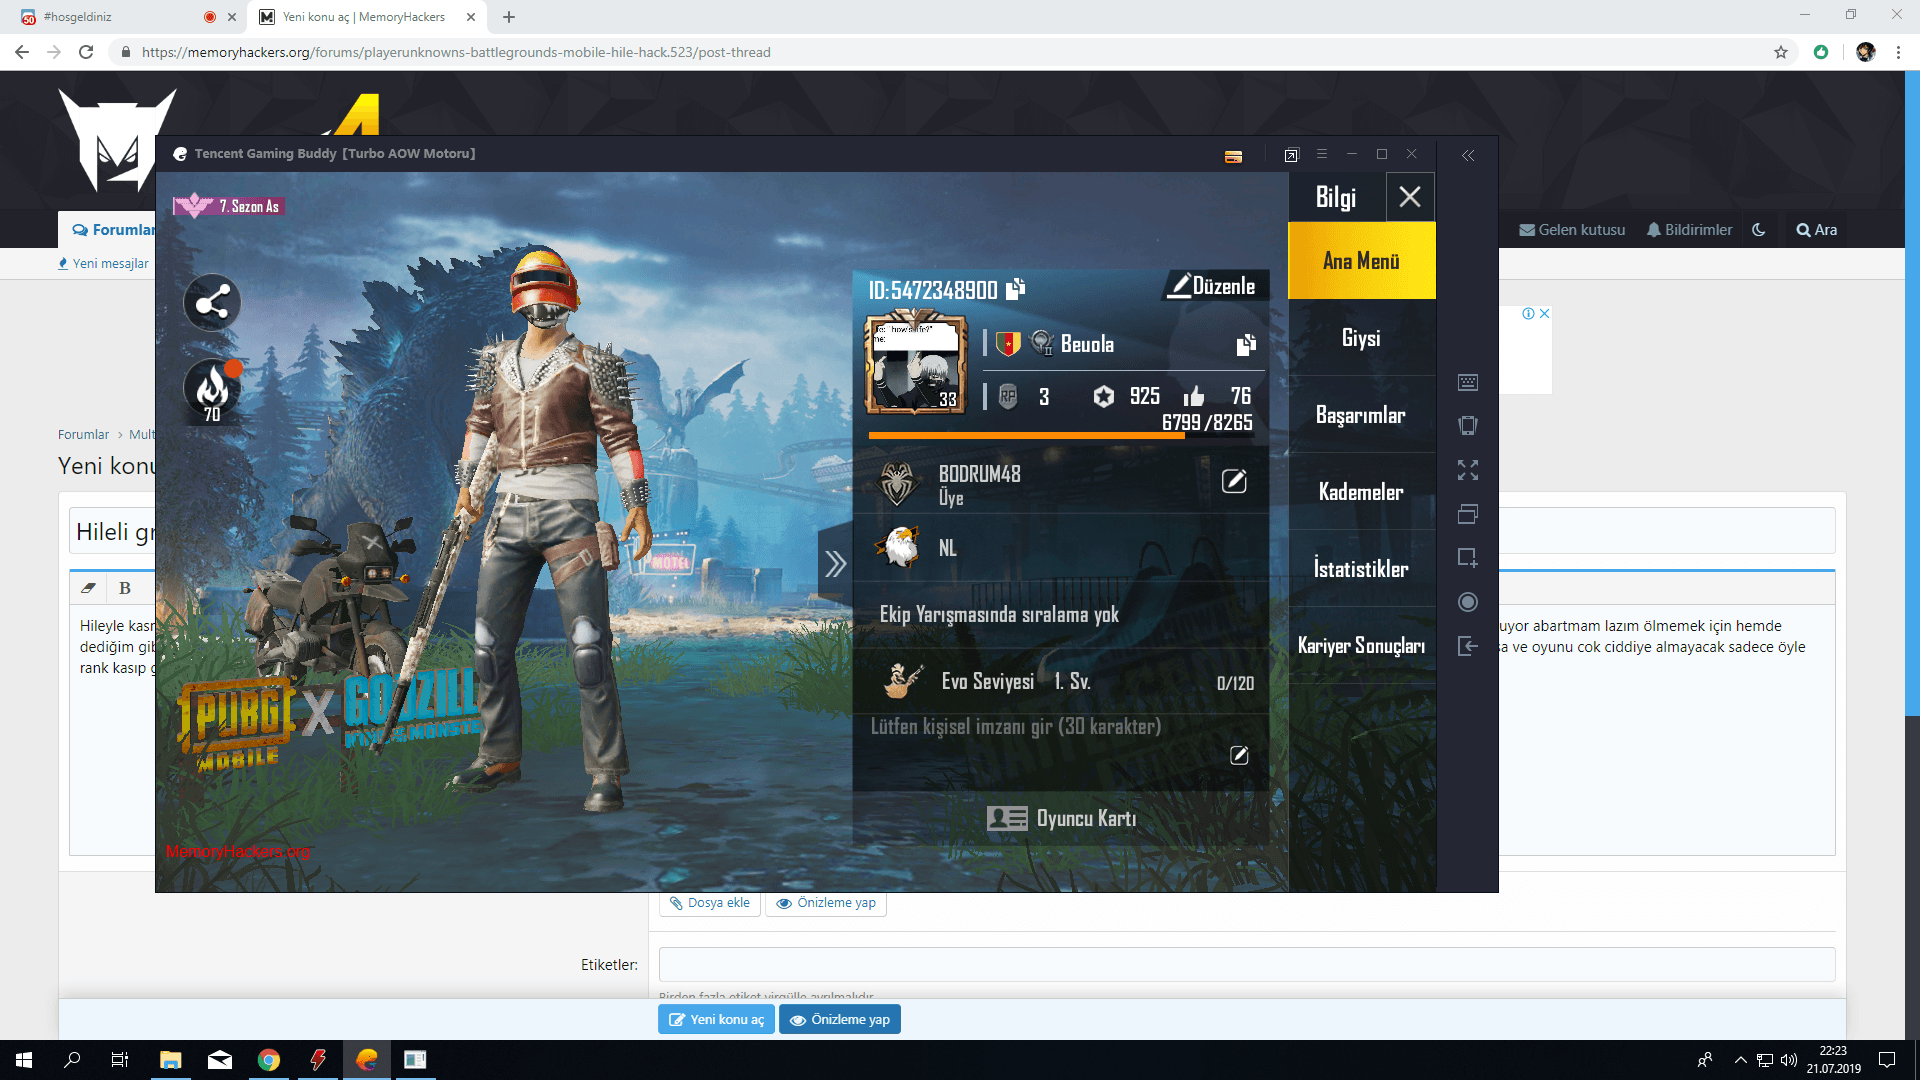Viewport: 1920px width, 1080px height.
Task: Select the İstatistikler tab
Action: [1361, 569]
